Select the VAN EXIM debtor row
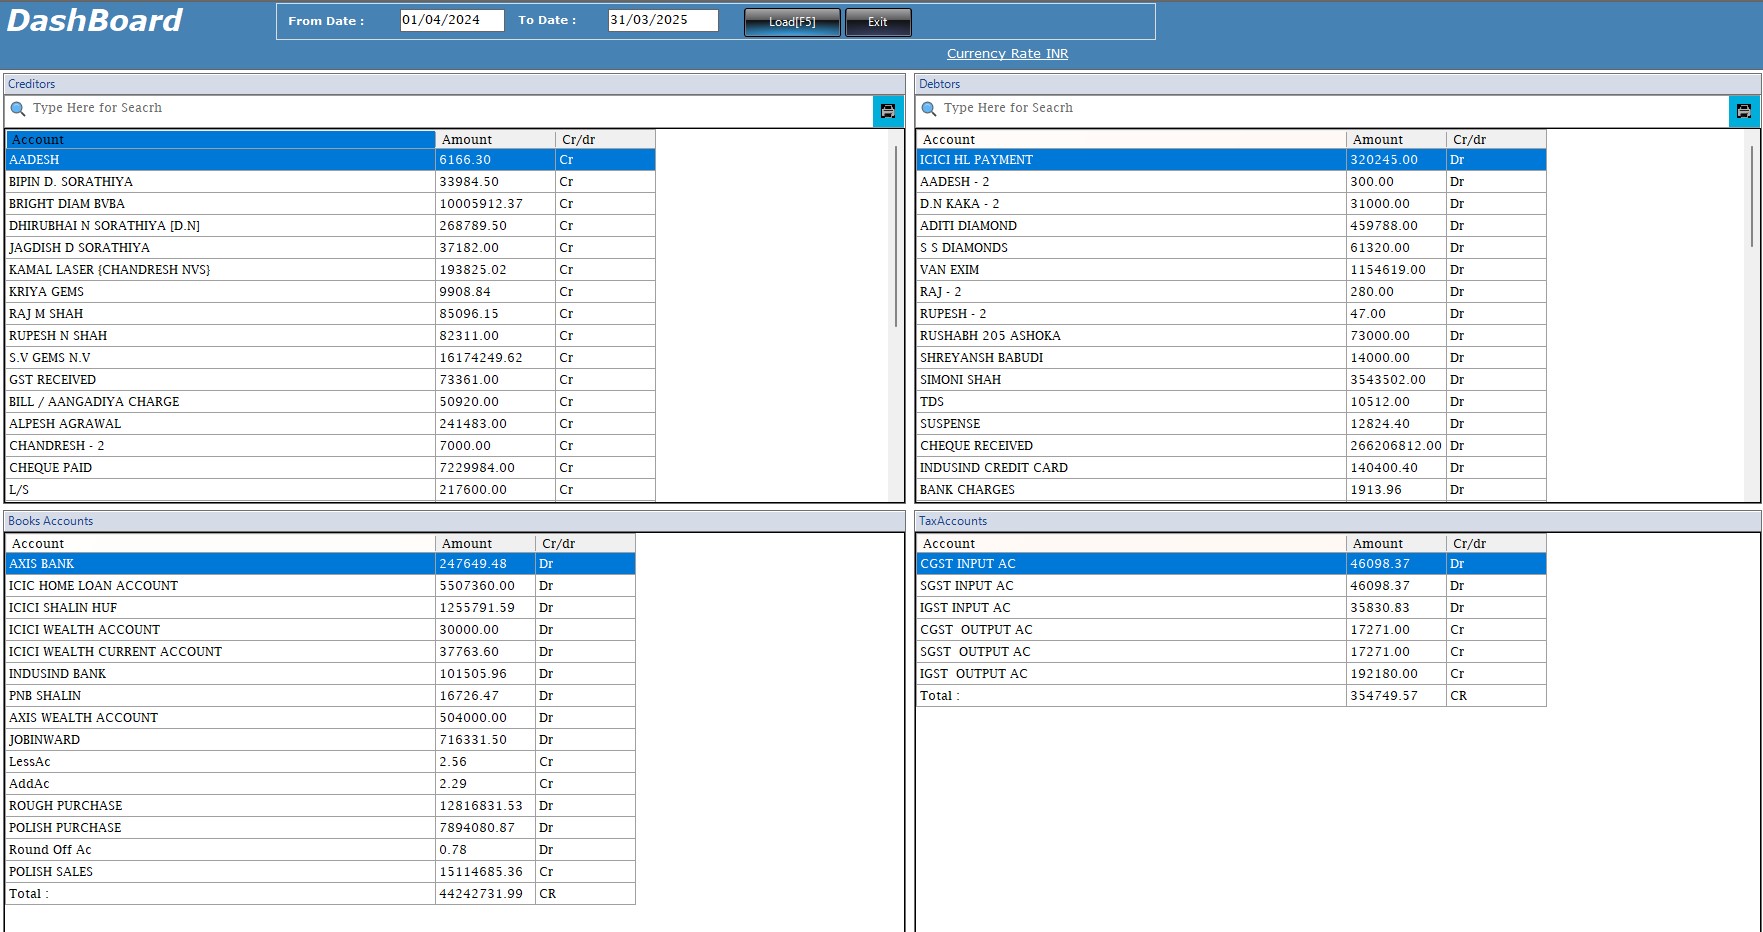The image size is (1763, 932). [x=1130, y=270]
